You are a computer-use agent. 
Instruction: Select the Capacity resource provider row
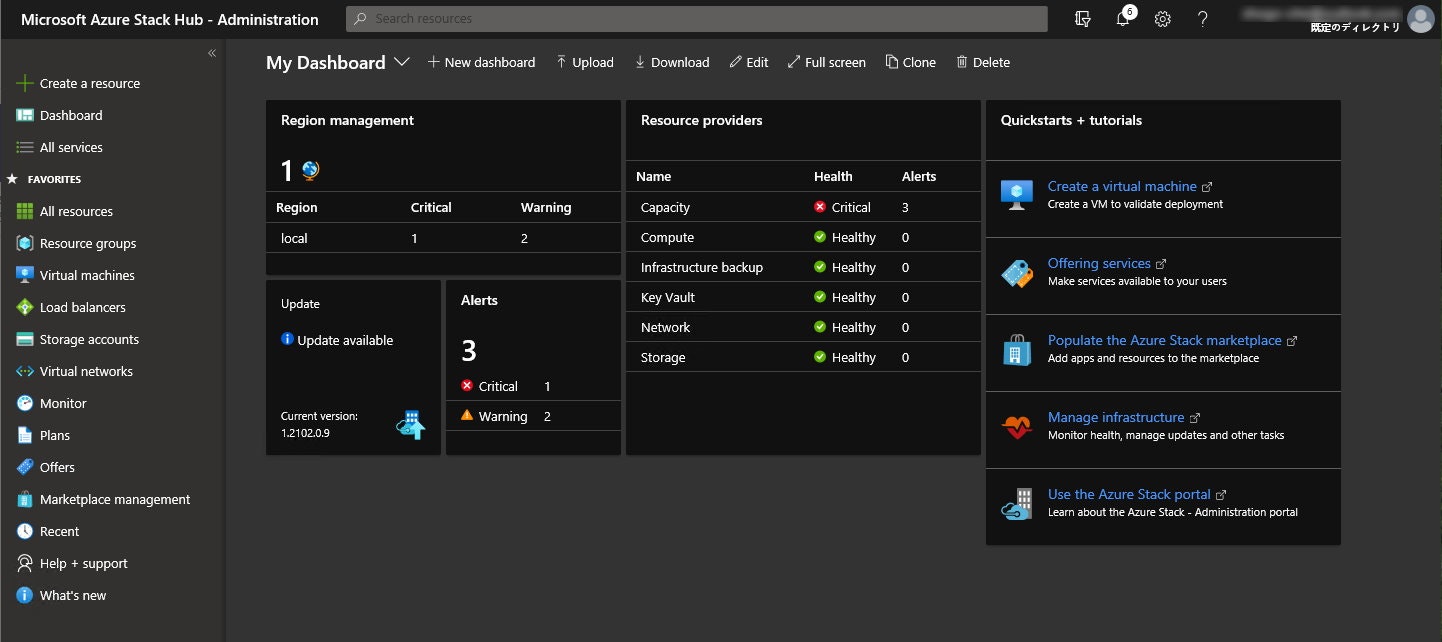tap(803, 207)
